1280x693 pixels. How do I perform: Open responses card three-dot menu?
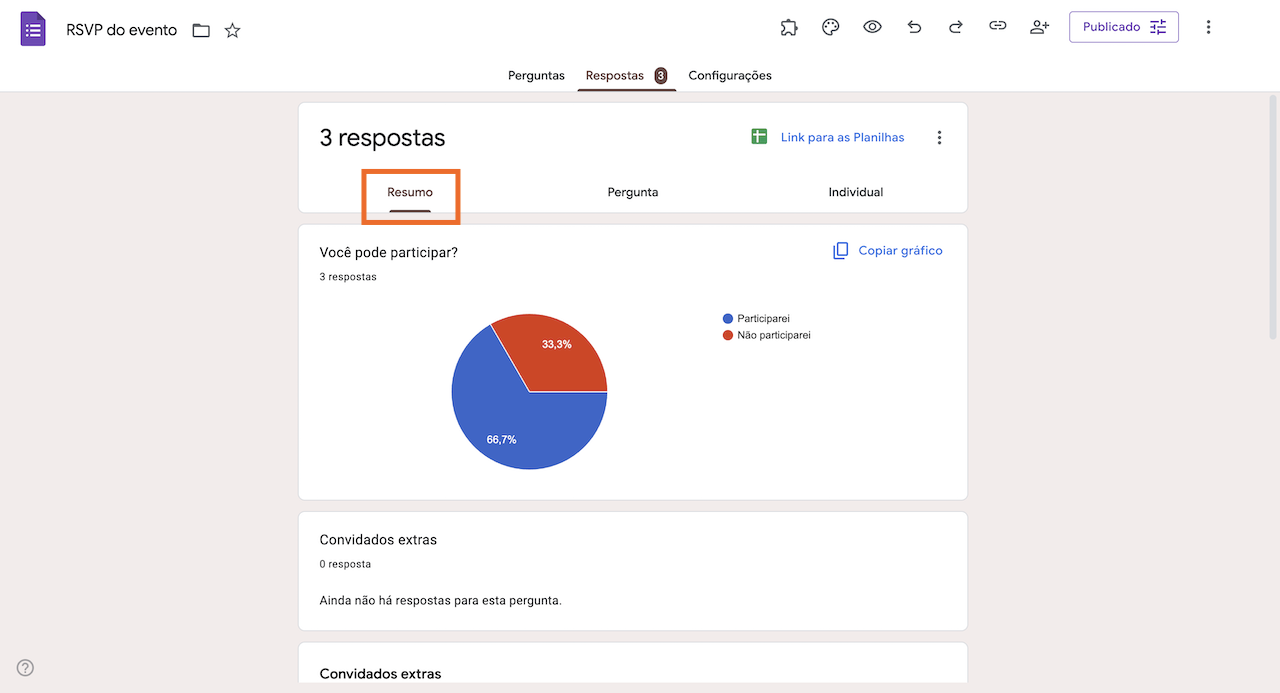coord(939,138)
